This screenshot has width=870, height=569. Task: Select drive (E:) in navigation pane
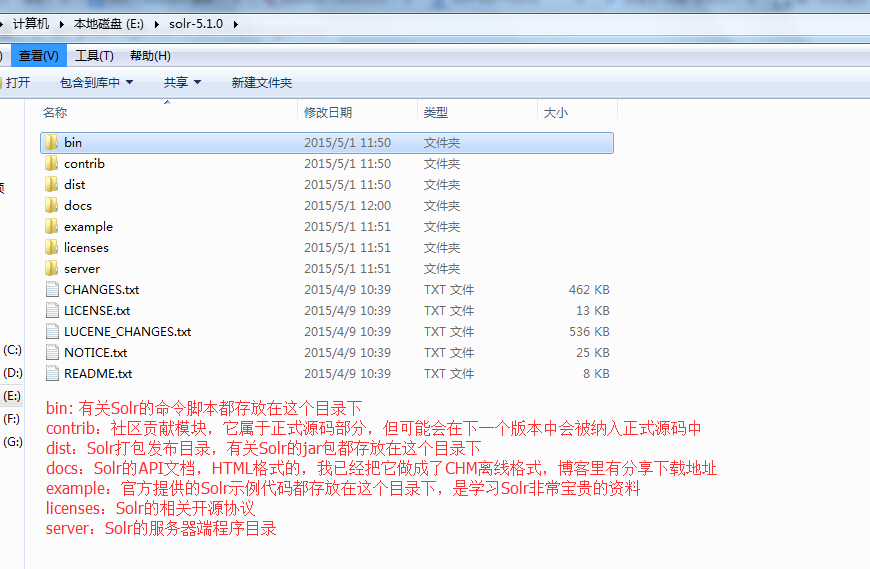12,396
